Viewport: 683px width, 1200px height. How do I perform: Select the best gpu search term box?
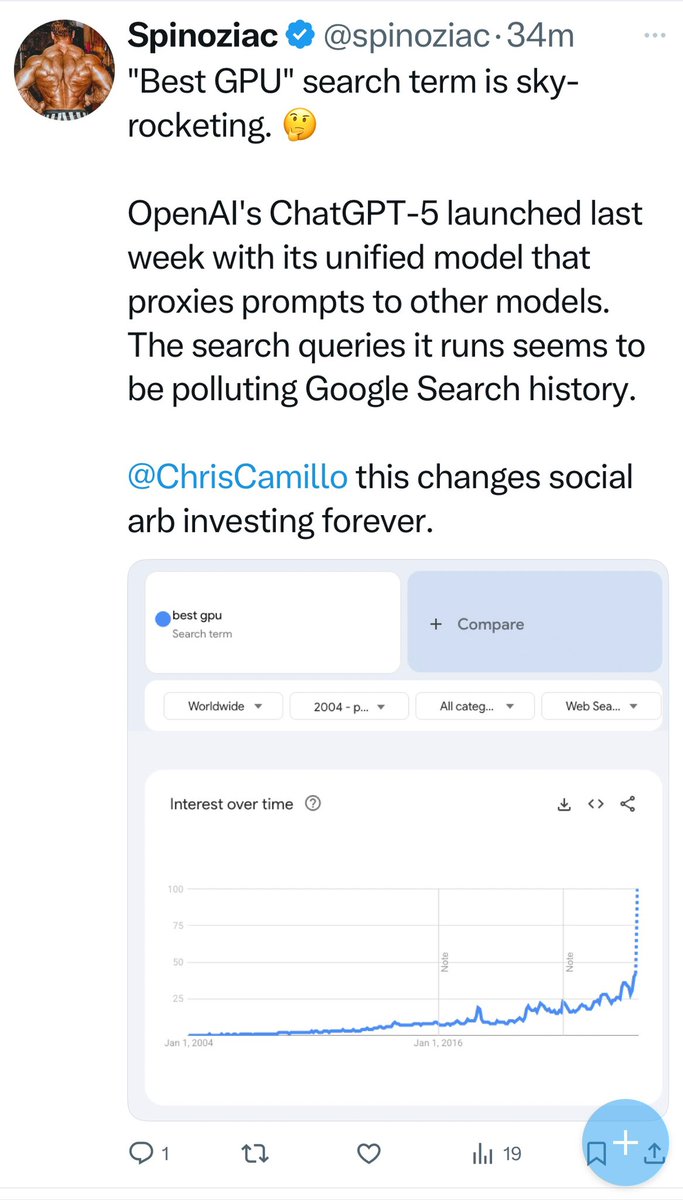click(272, 623)
